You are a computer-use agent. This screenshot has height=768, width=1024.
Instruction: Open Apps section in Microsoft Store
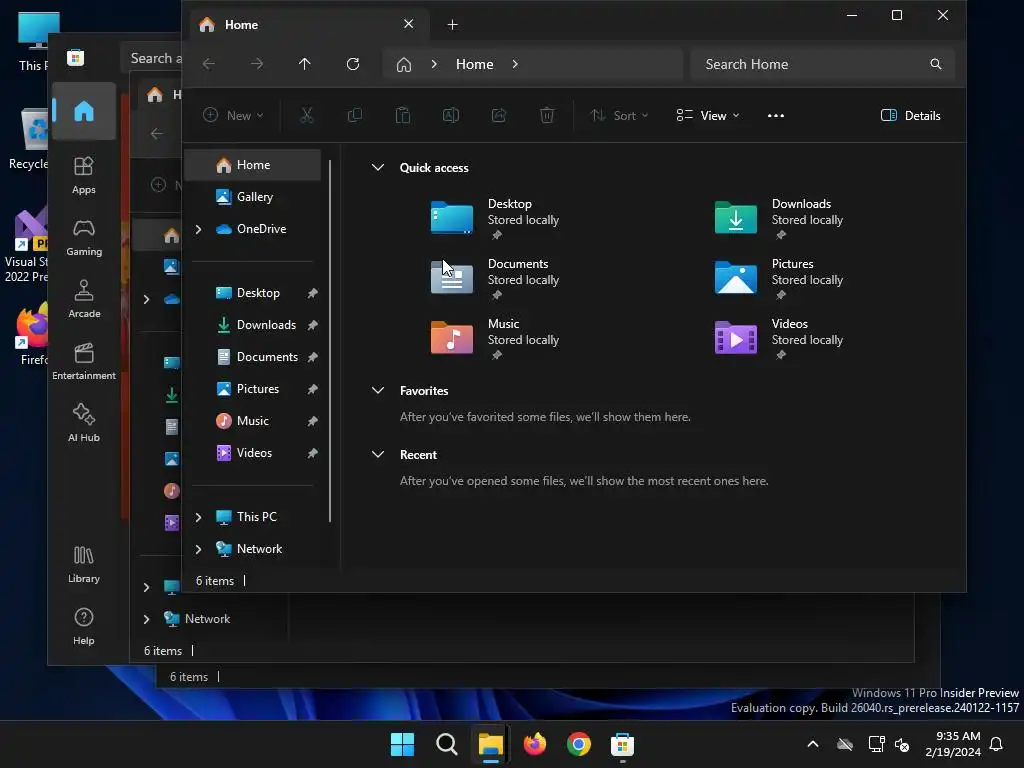point(84,175)
